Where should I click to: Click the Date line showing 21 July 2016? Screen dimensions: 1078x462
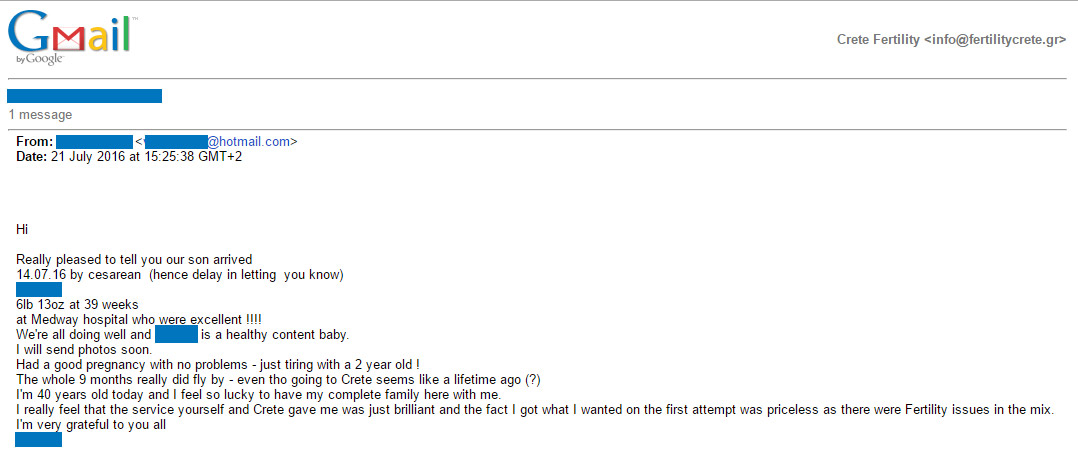coord(129,157)
